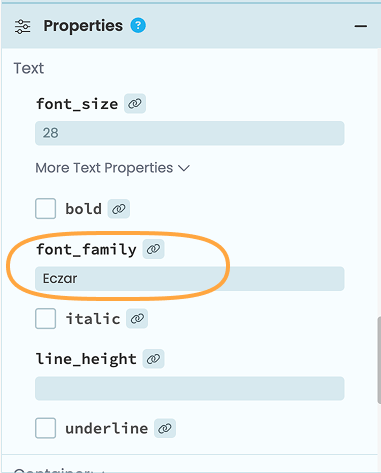Click the font_size input showing 28
This screenshot has height=473, width=381.
click(x=190, y=133)
